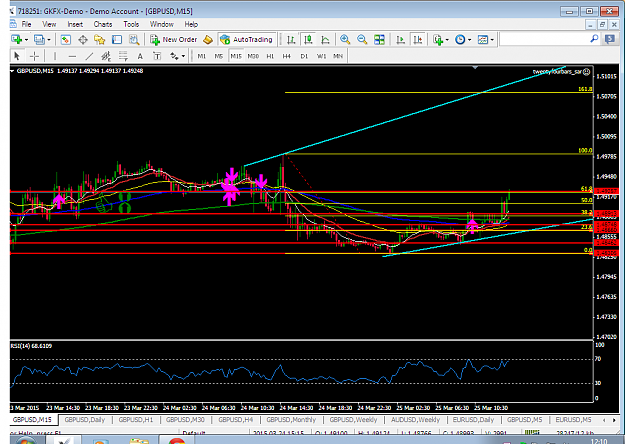Open the Periods clock icon
The image size is (625, 444).
click(460, 39)
